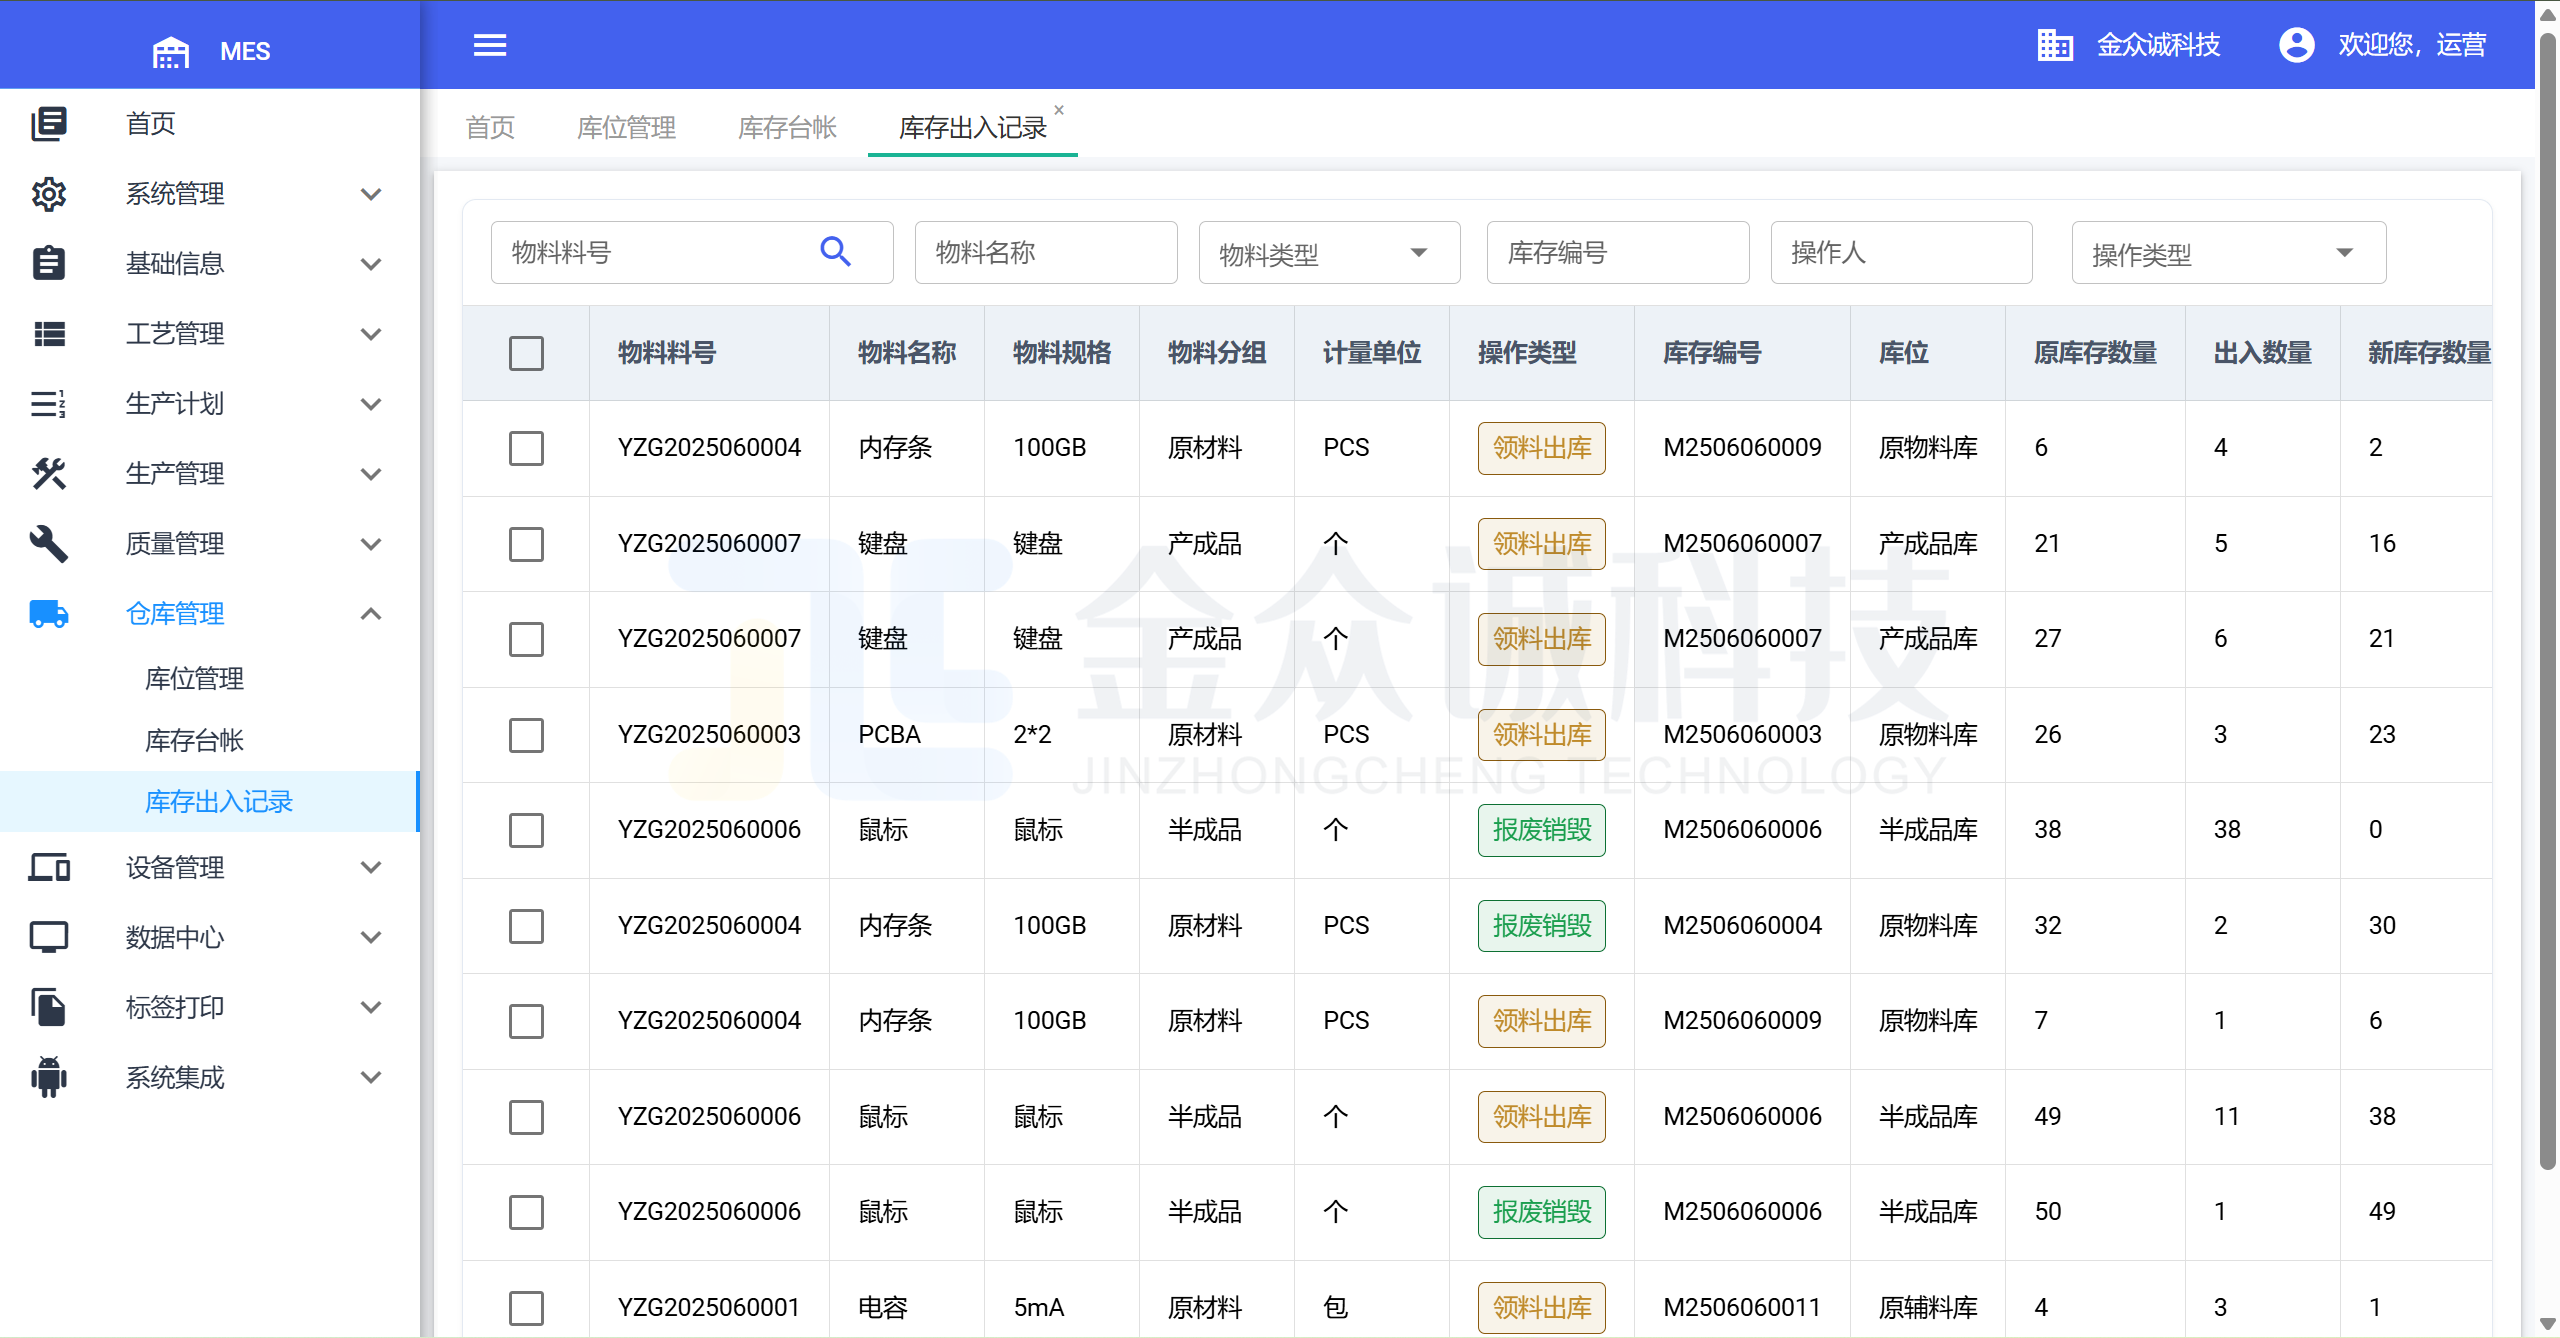
Task: Click the 系统管理 gear icon
Action: coord(48,194)
